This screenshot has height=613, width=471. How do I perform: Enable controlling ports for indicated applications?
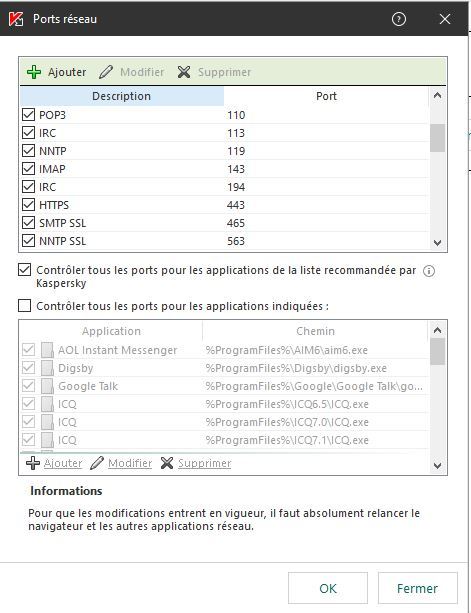pos(24,305)
